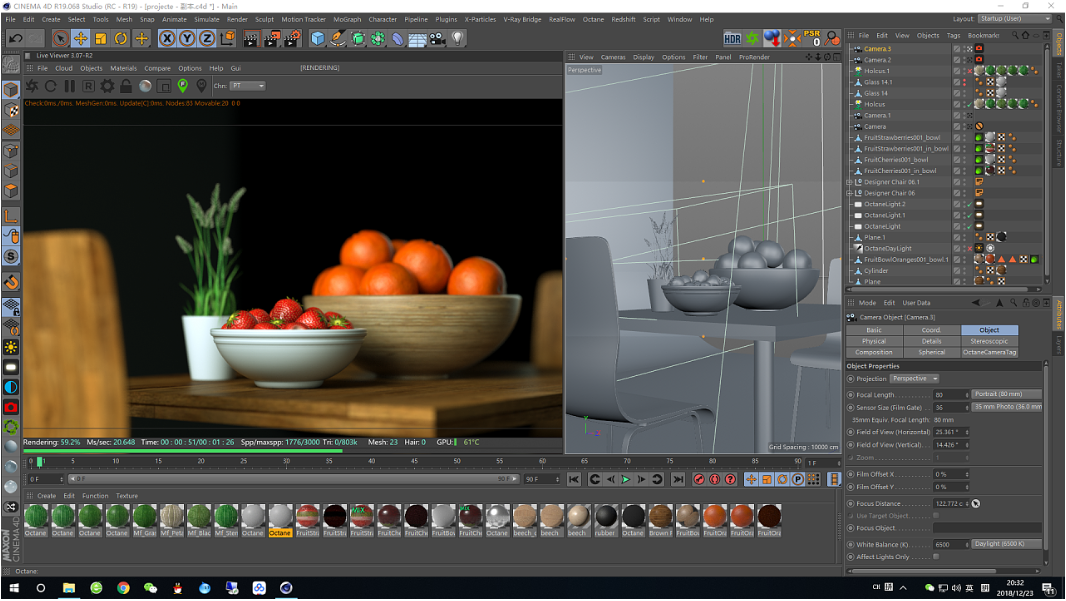Click the render region R icon
The height and width of the screenshot is (601, 1066).
point(88,86)
